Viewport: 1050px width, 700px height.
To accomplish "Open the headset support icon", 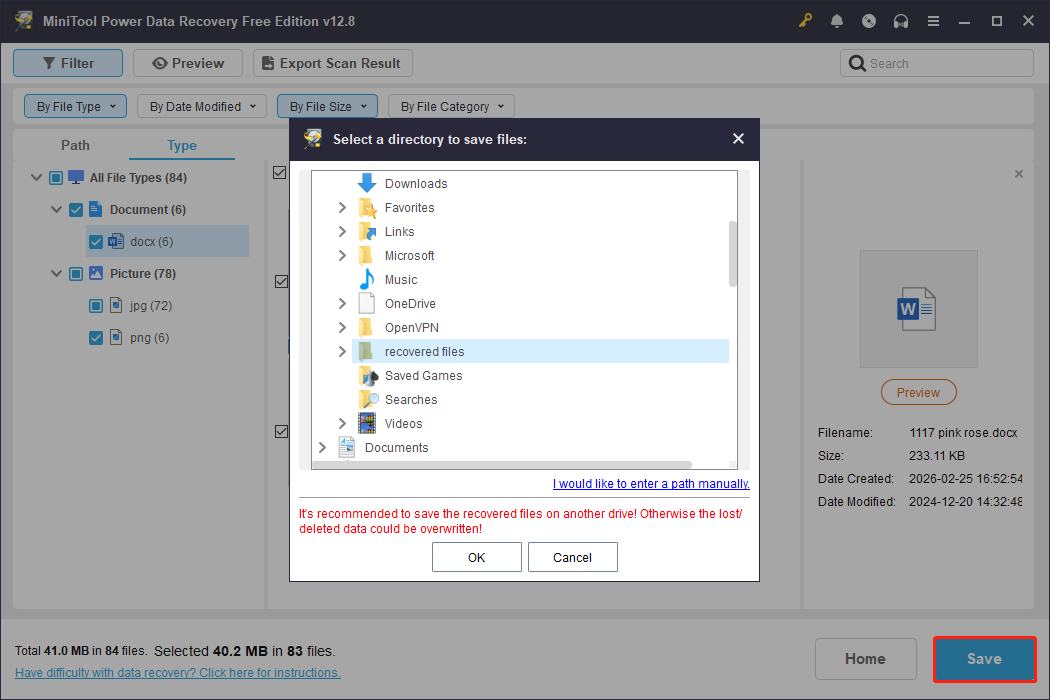I will tap(901, 20).
